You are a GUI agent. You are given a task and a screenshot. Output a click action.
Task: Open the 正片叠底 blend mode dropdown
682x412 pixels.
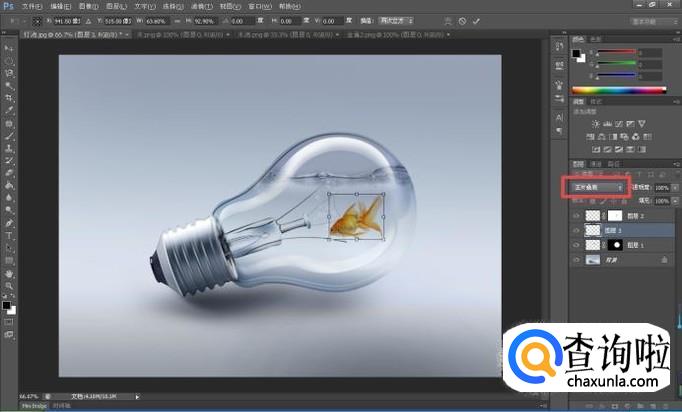click(597, 186)
